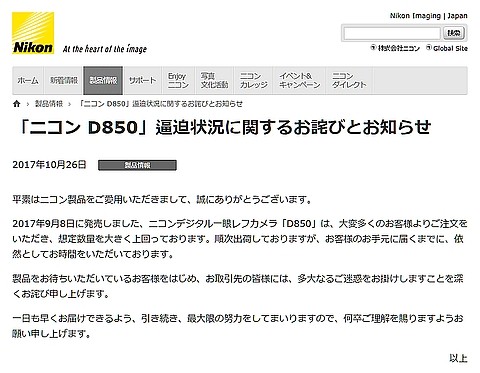480x373 pixels.
Task: Open the サポート menu tab
Action: pyautogui.click(x=142, y=81)
